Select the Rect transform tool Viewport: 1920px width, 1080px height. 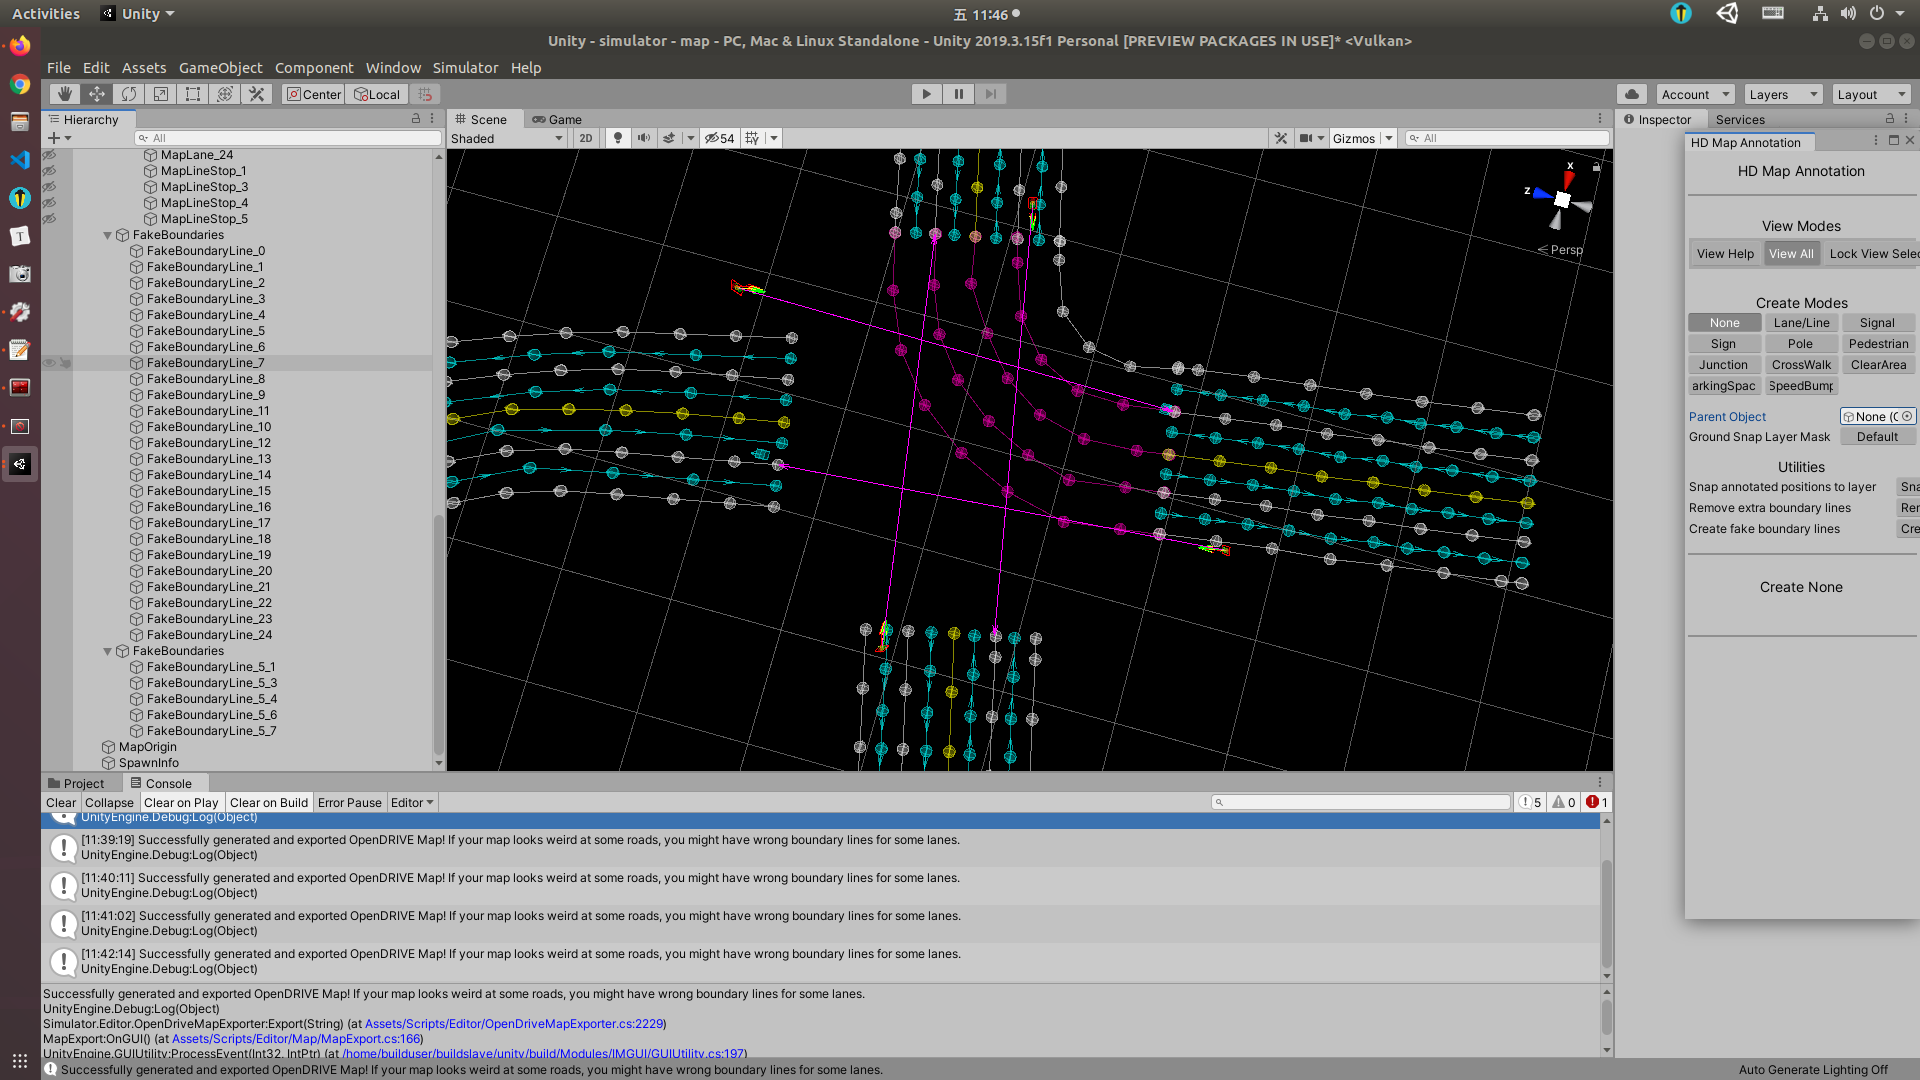tap(192, 94)
